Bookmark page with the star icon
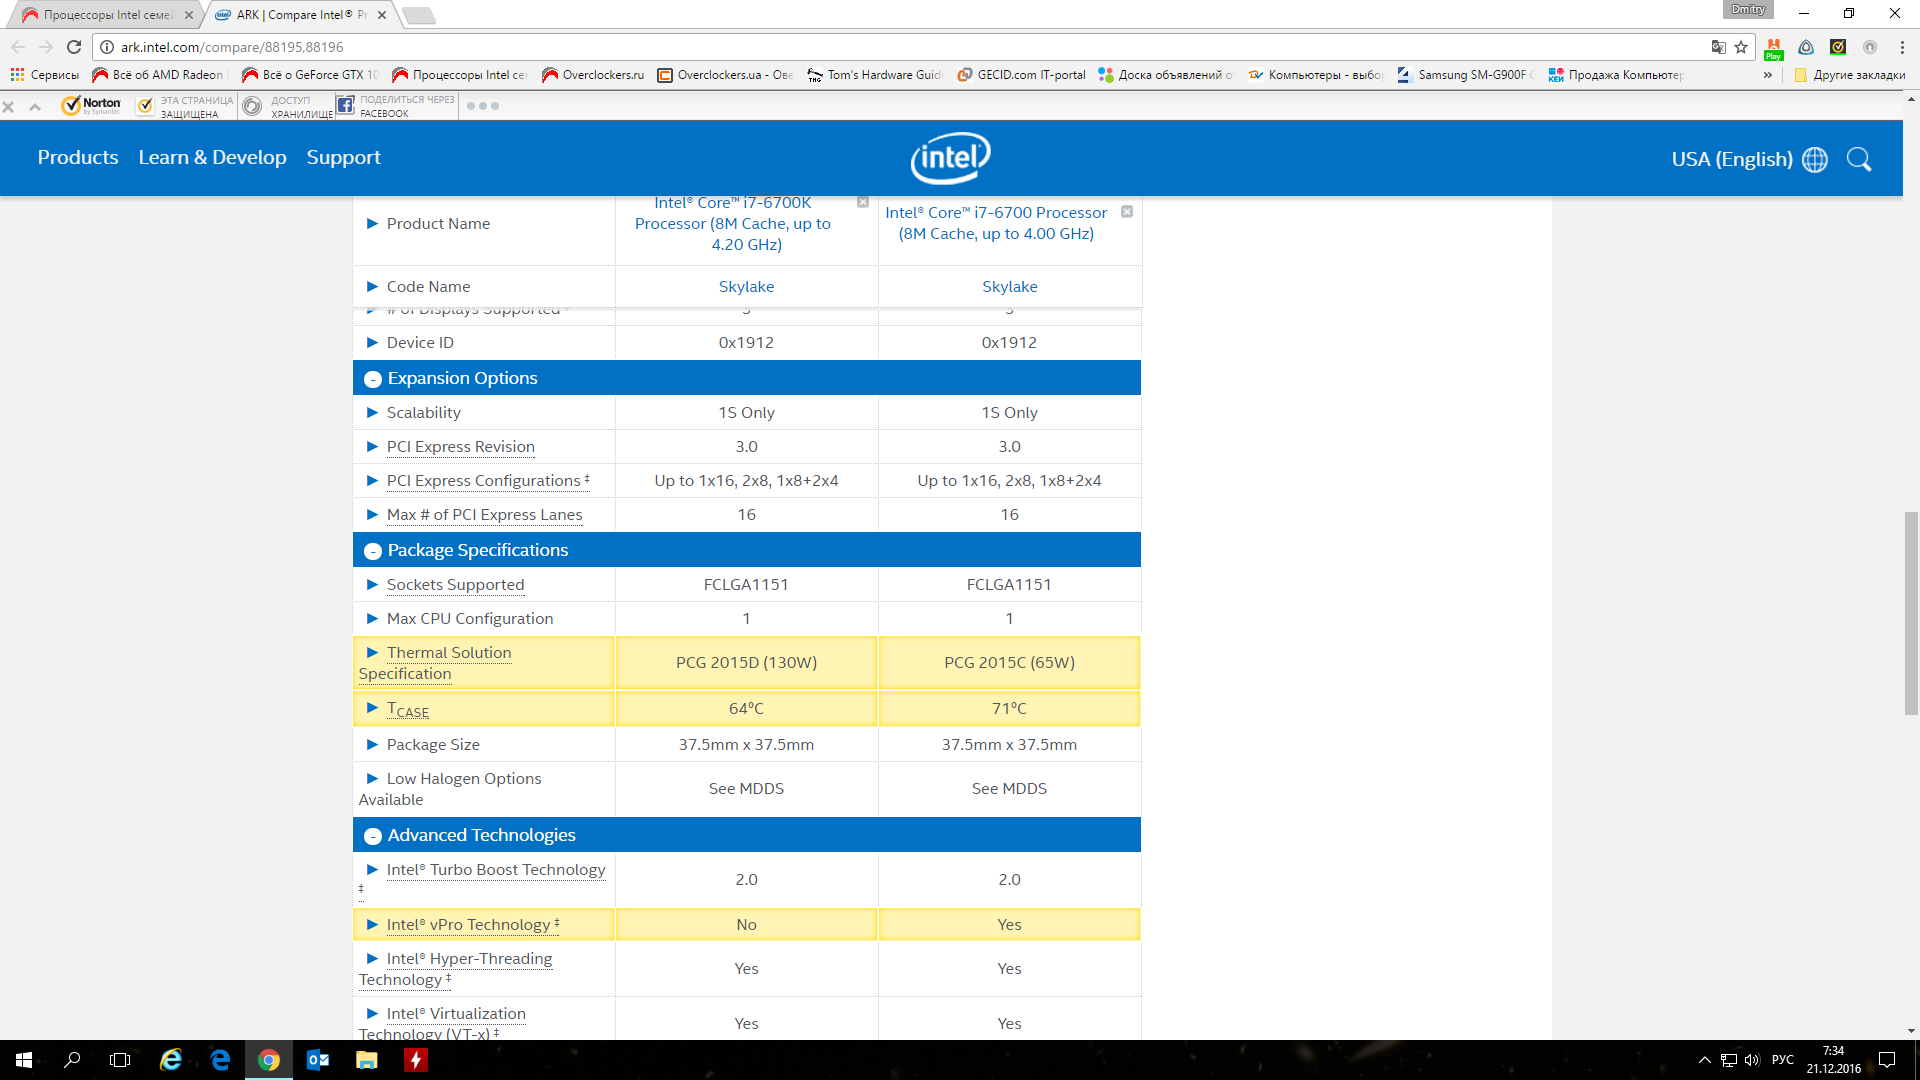Image resolution: width=1920 pixels, height=1080 pixels. coord(1741,47)
